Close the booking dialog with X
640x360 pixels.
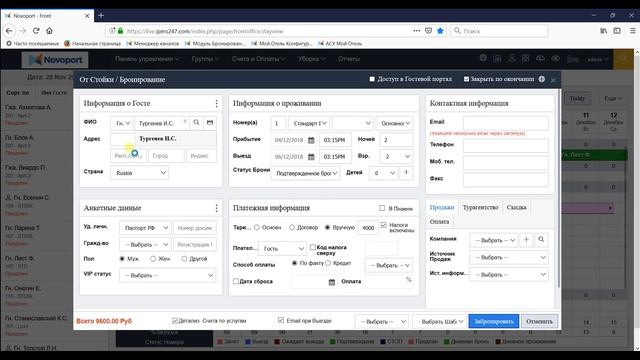coord(553,80)
